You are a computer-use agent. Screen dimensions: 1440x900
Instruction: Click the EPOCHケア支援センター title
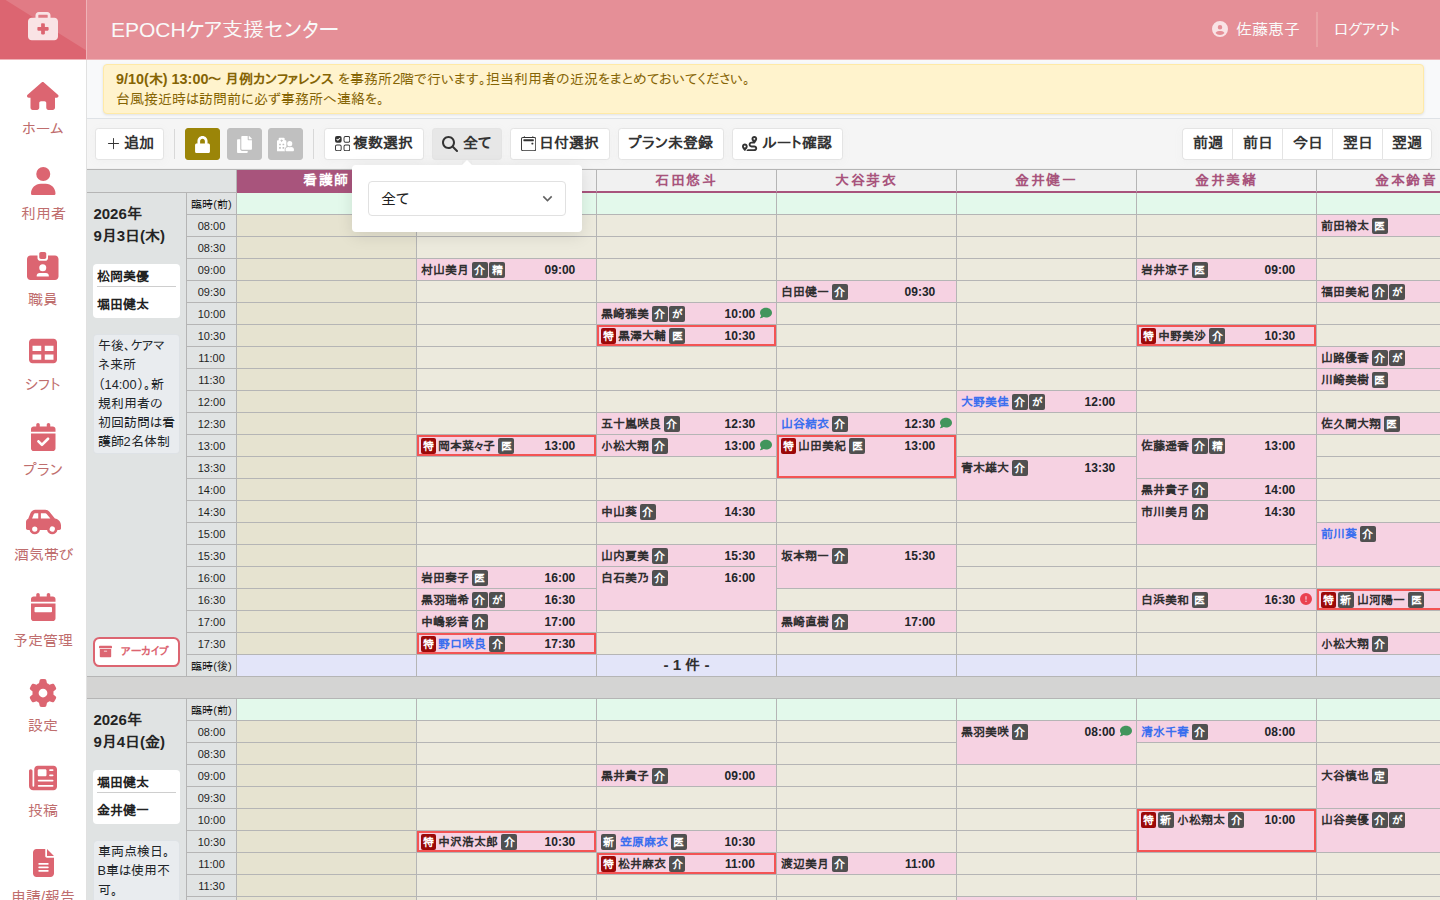tap(224, 30)
